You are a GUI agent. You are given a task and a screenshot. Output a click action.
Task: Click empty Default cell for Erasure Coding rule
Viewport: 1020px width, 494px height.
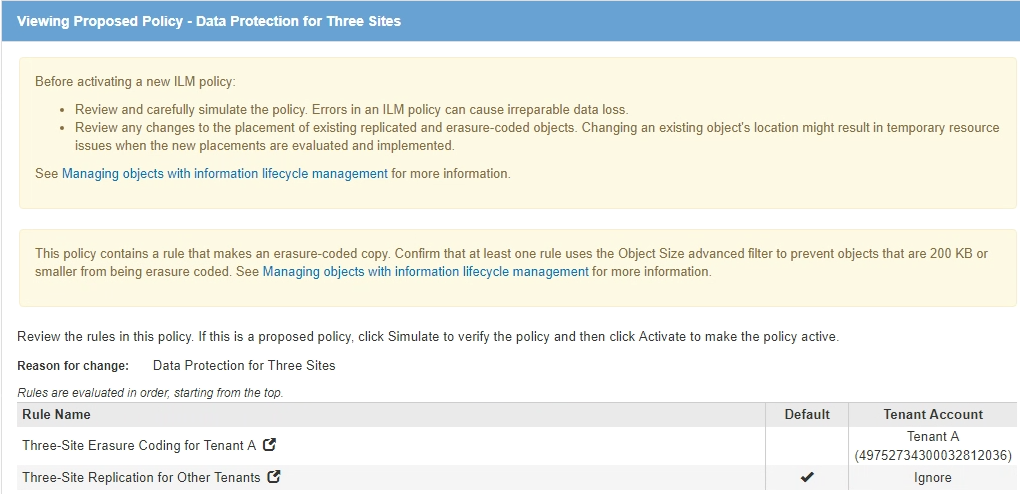point(807,446)
